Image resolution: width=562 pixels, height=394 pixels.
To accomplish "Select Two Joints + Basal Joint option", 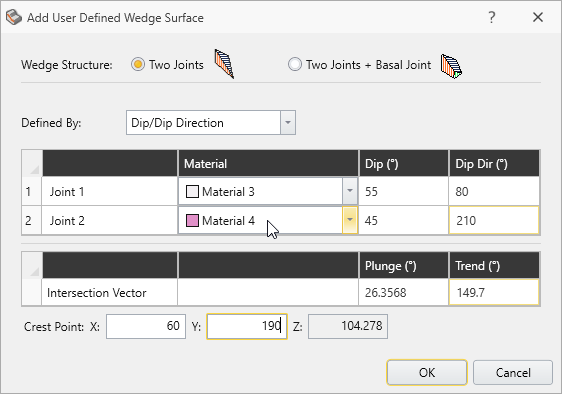I will 295,65.
